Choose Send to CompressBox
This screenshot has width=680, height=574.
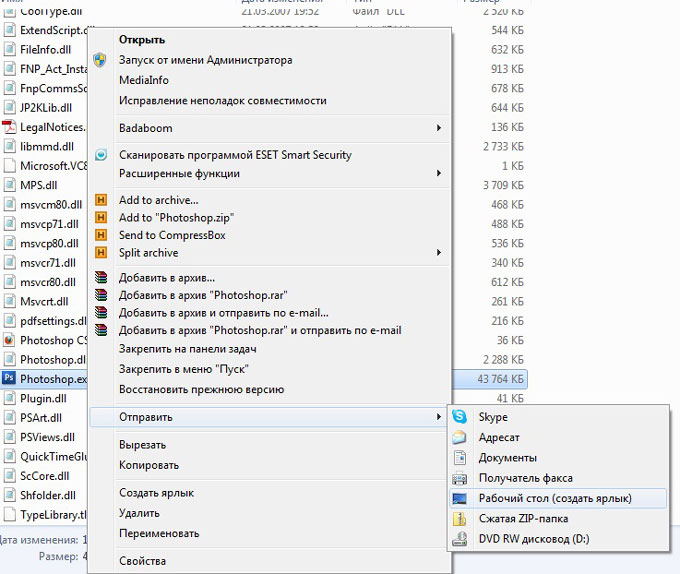[x=172, y=235]
